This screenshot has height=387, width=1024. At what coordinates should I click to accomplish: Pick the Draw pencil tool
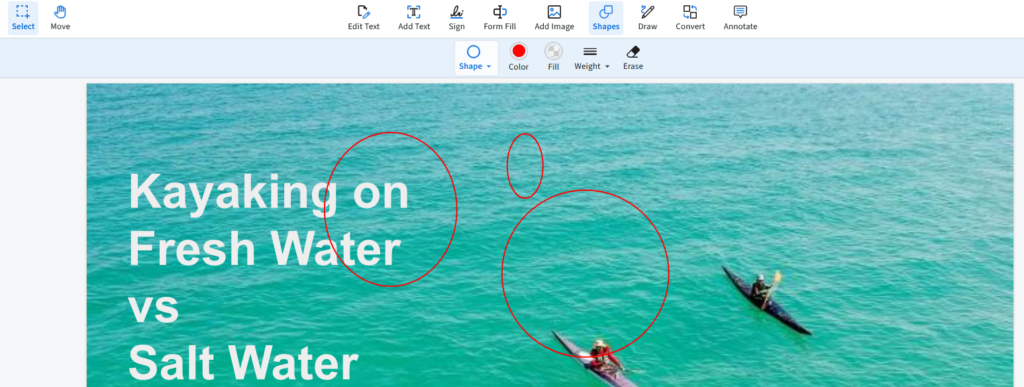point(647,18)
